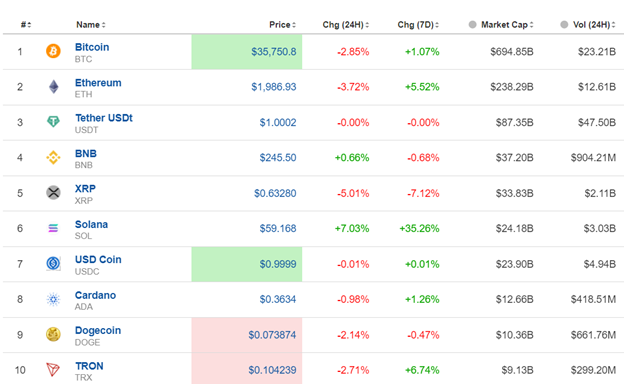Select the +7.03% 24H change for Solana
This screenshot has width=624, height=384.
[352, 228]
